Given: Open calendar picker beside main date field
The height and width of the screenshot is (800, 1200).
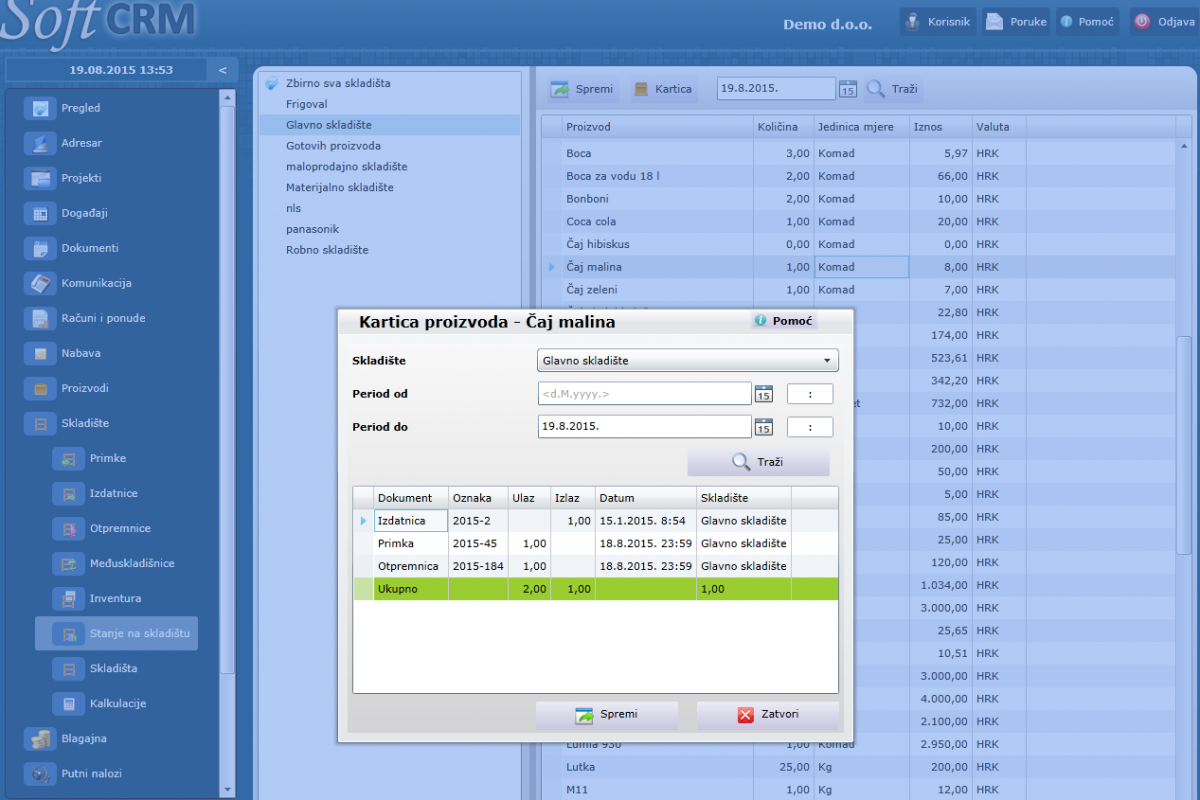Looking at the screenshot, I should pyautogui.click(x=848, y=89).
